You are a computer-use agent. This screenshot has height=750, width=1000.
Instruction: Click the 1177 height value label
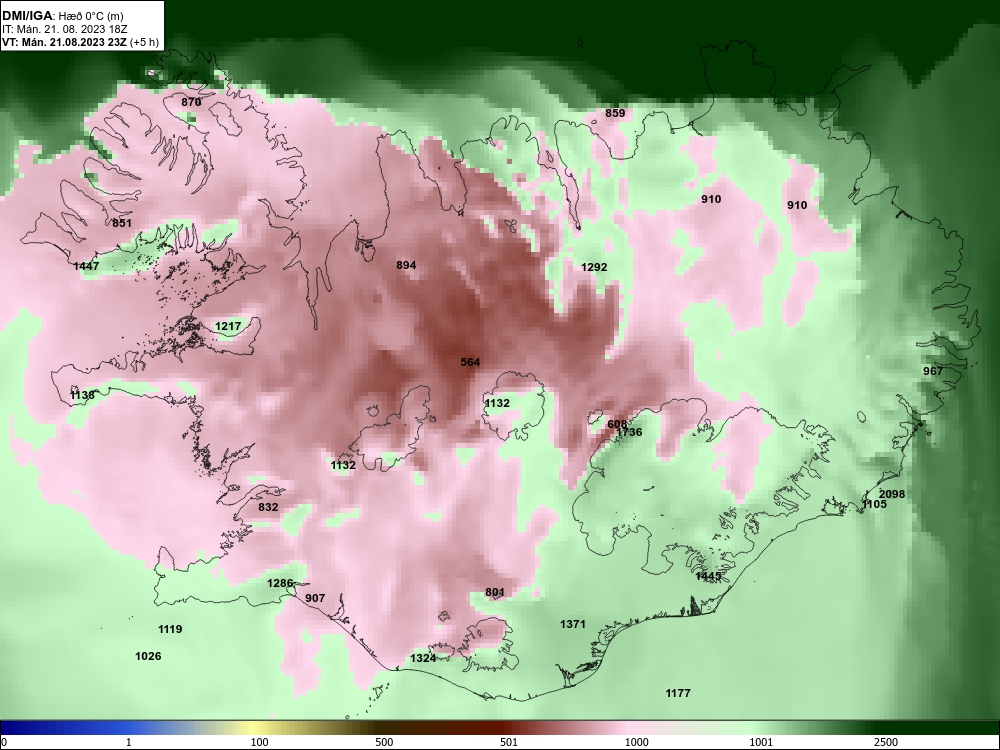click(x=678, y=693)
